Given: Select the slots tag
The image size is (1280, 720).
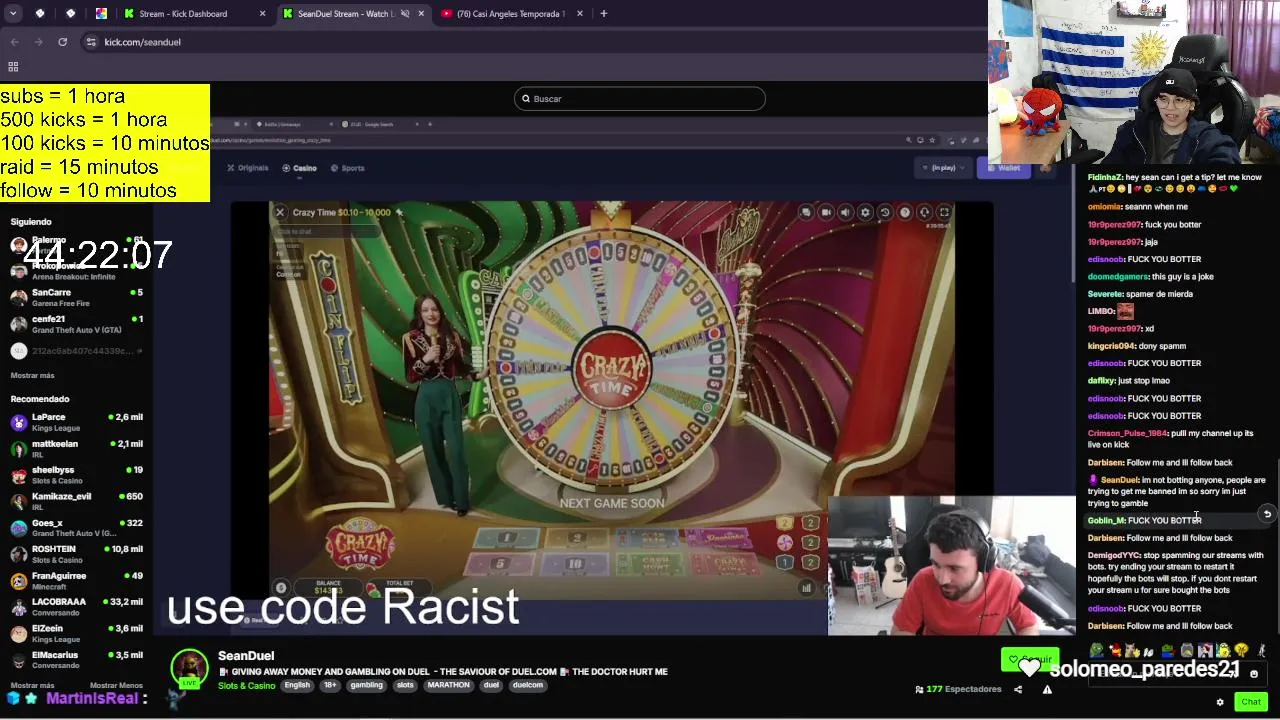Looking at the screenshot, I should click(405, 686).
